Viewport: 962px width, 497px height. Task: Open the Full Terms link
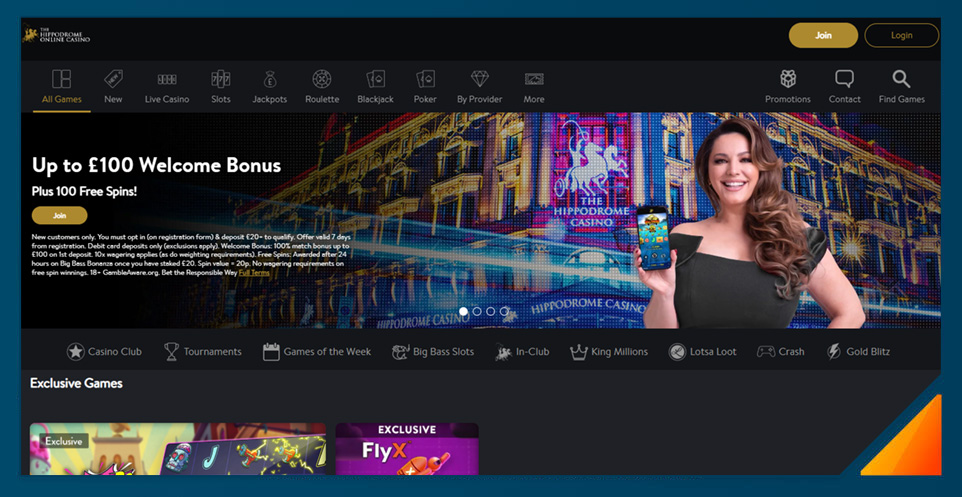(x=254, y=272)
